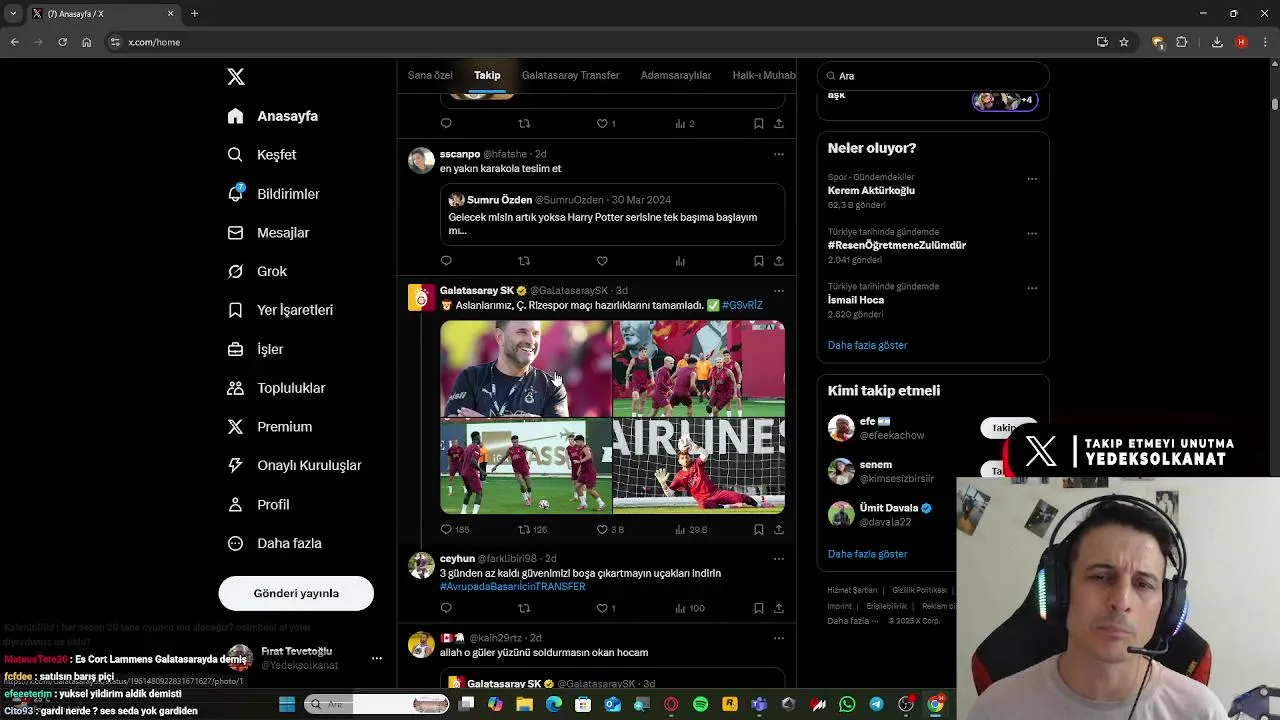Reply to sscanpo's post
1280x720 pixels.
coord(446,261)
